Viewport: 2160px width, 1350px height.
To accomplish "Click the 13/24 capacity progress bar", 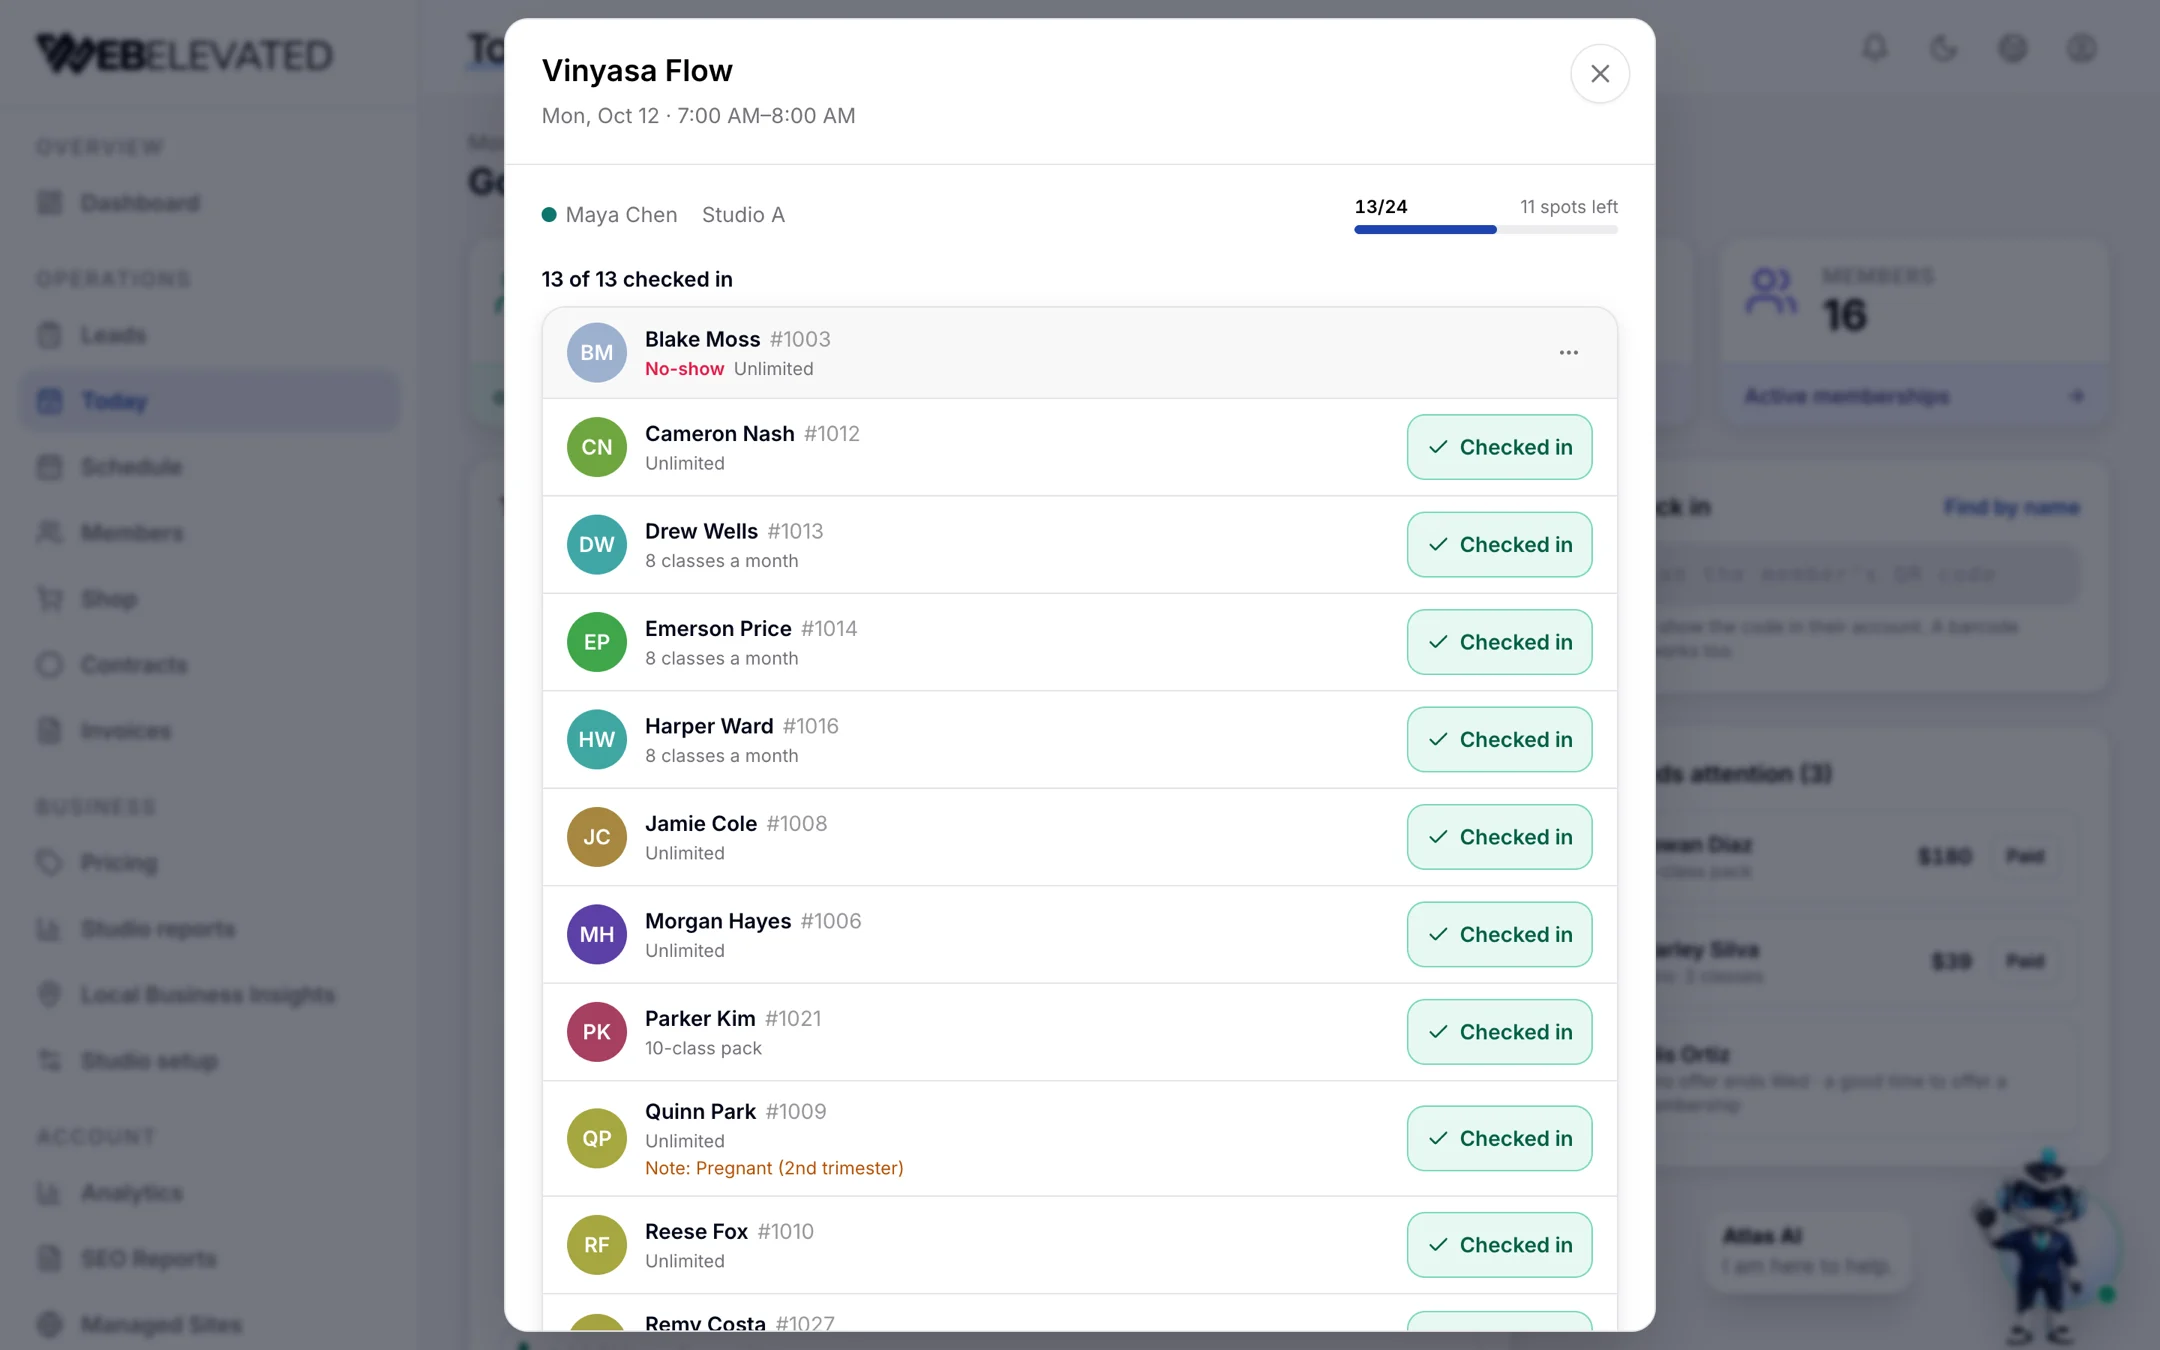I will pos(1486,230).
